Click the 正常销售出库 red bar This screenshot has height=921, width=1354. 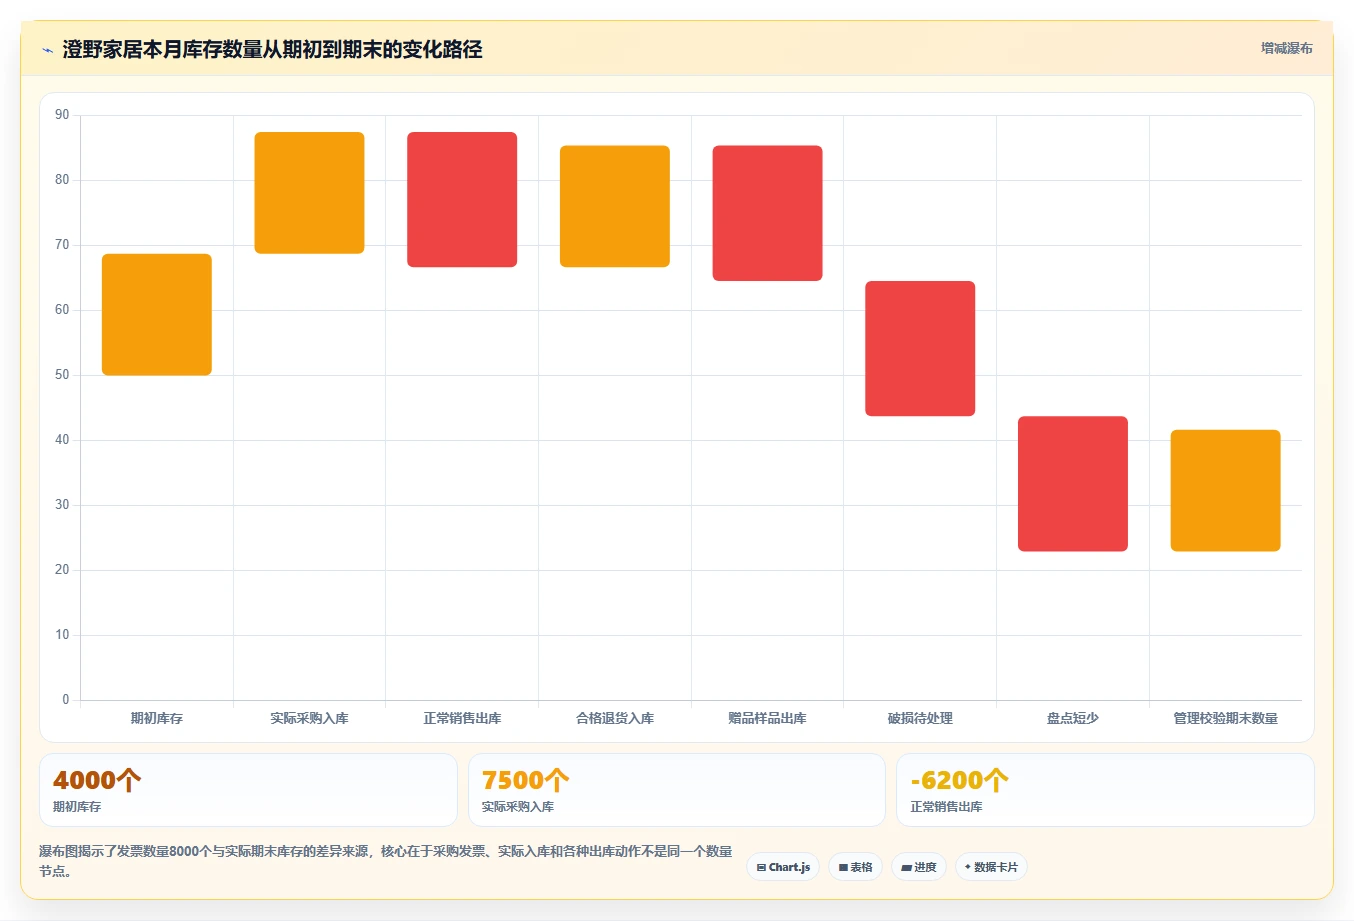click(x=462, y=200)
